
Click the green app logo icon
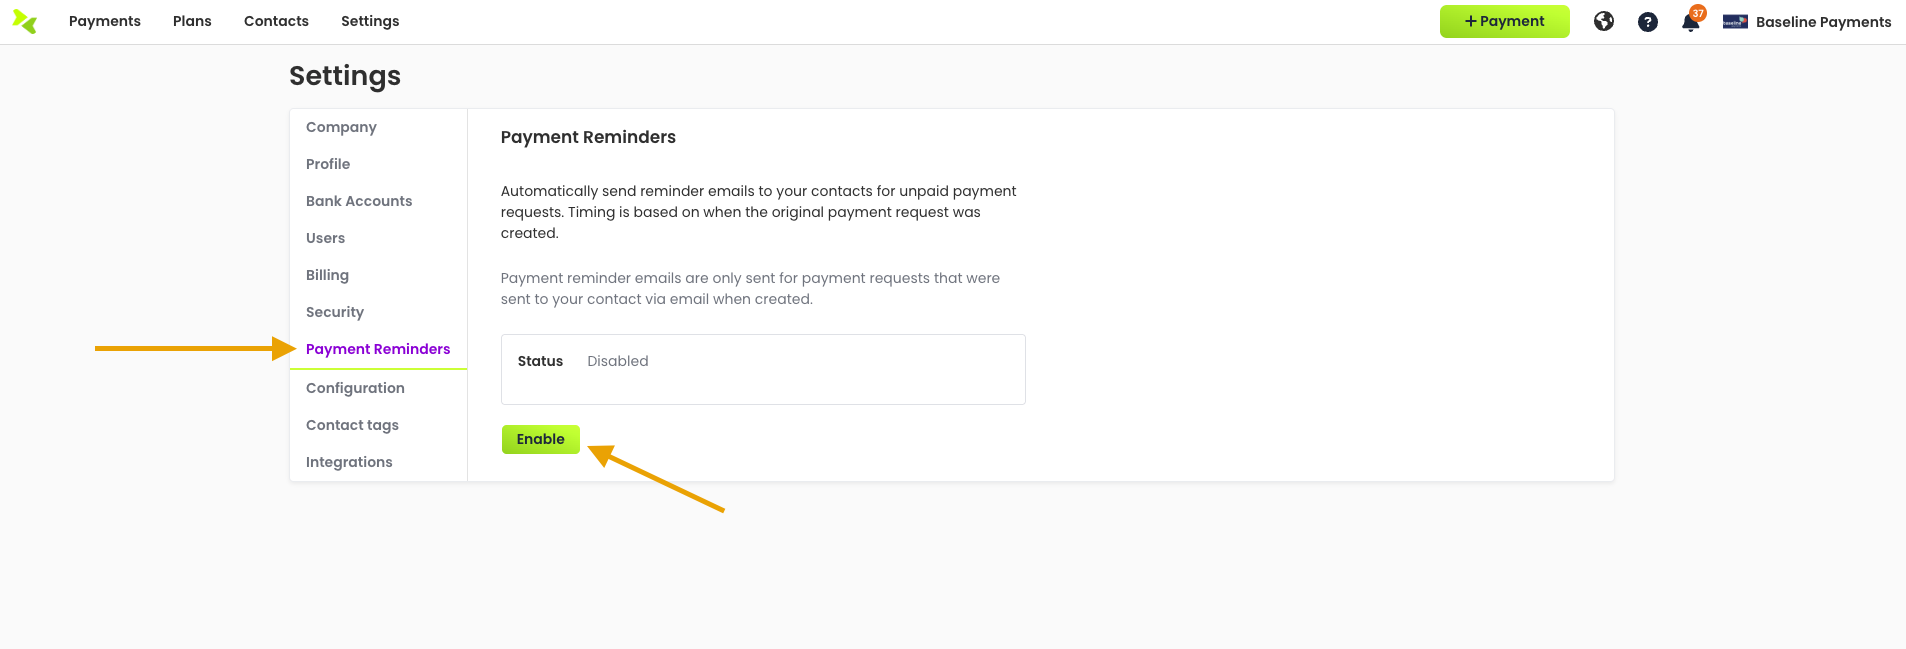coord(25,21)
